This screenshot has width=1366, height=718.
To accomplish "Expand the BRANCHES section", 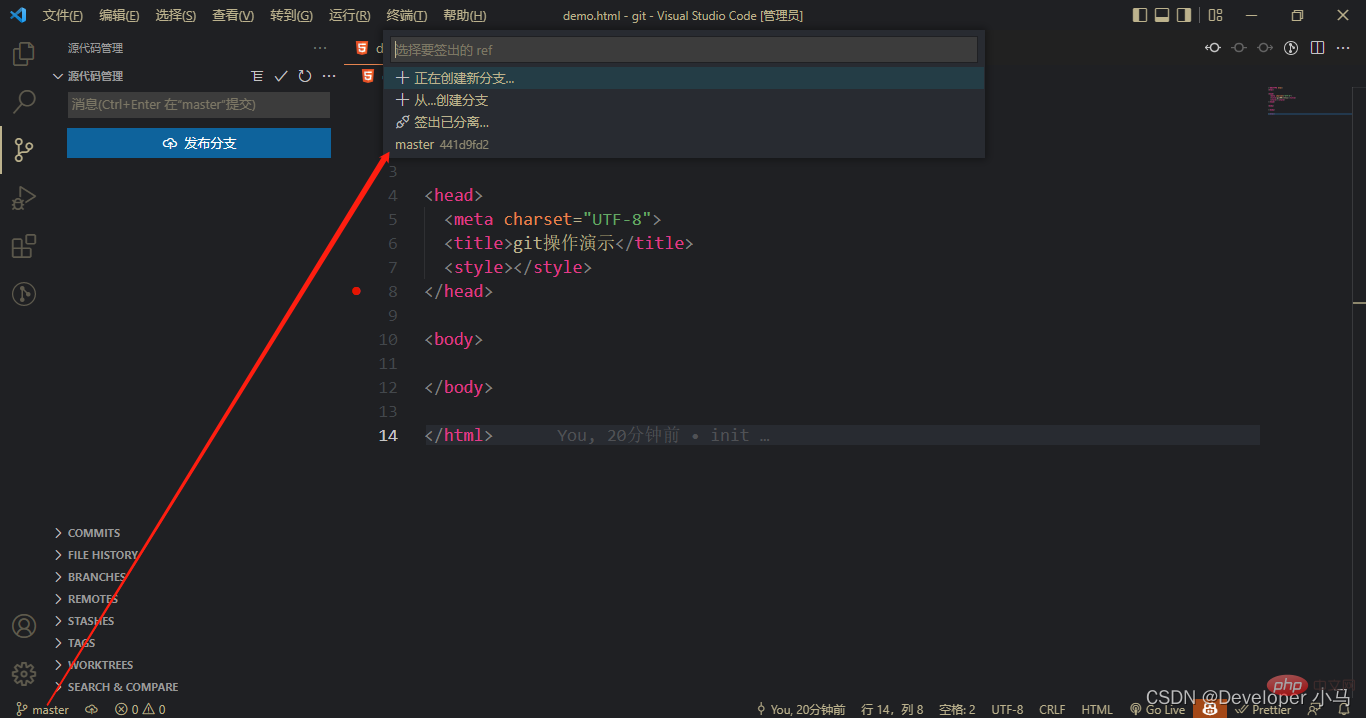I will coord(96,577).
